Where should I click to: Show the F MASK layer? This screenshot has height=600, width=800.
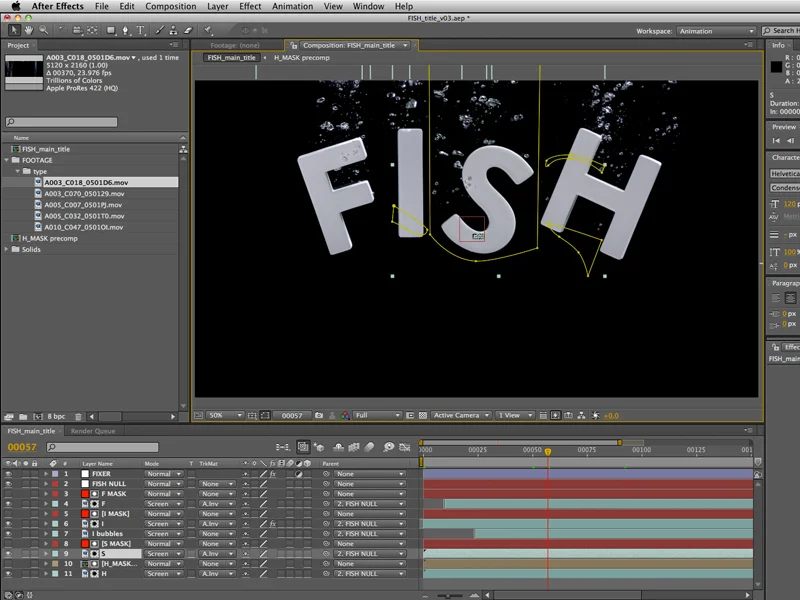8,494
